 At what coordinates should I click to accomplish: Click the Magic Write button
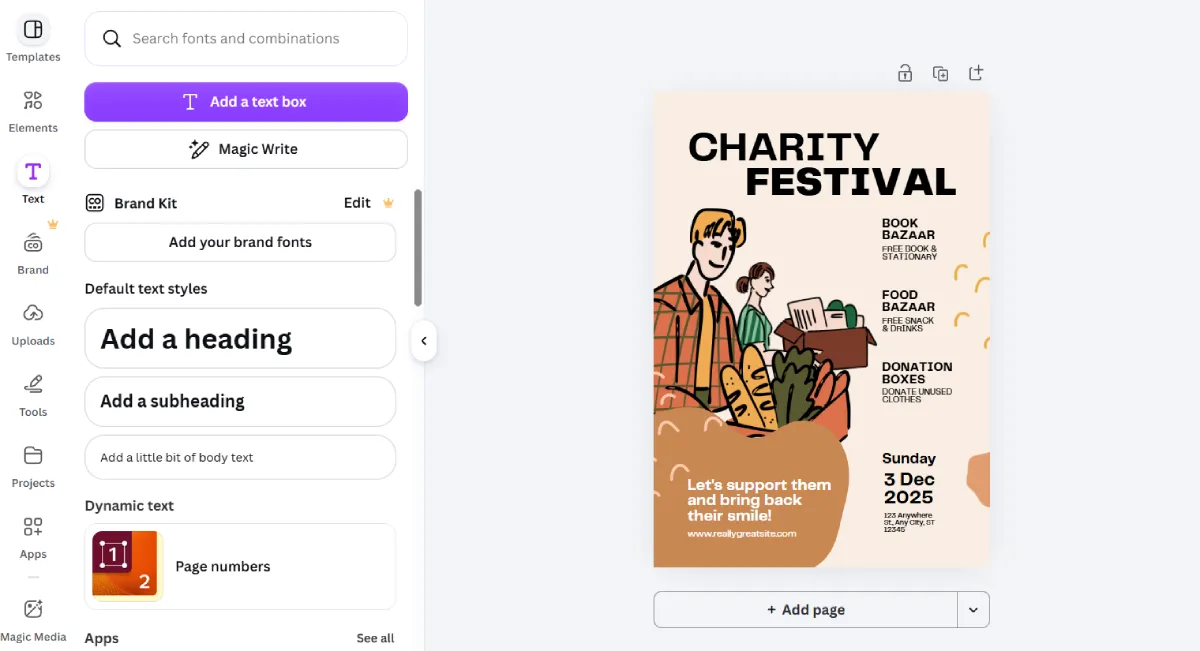tap(246, 149)
